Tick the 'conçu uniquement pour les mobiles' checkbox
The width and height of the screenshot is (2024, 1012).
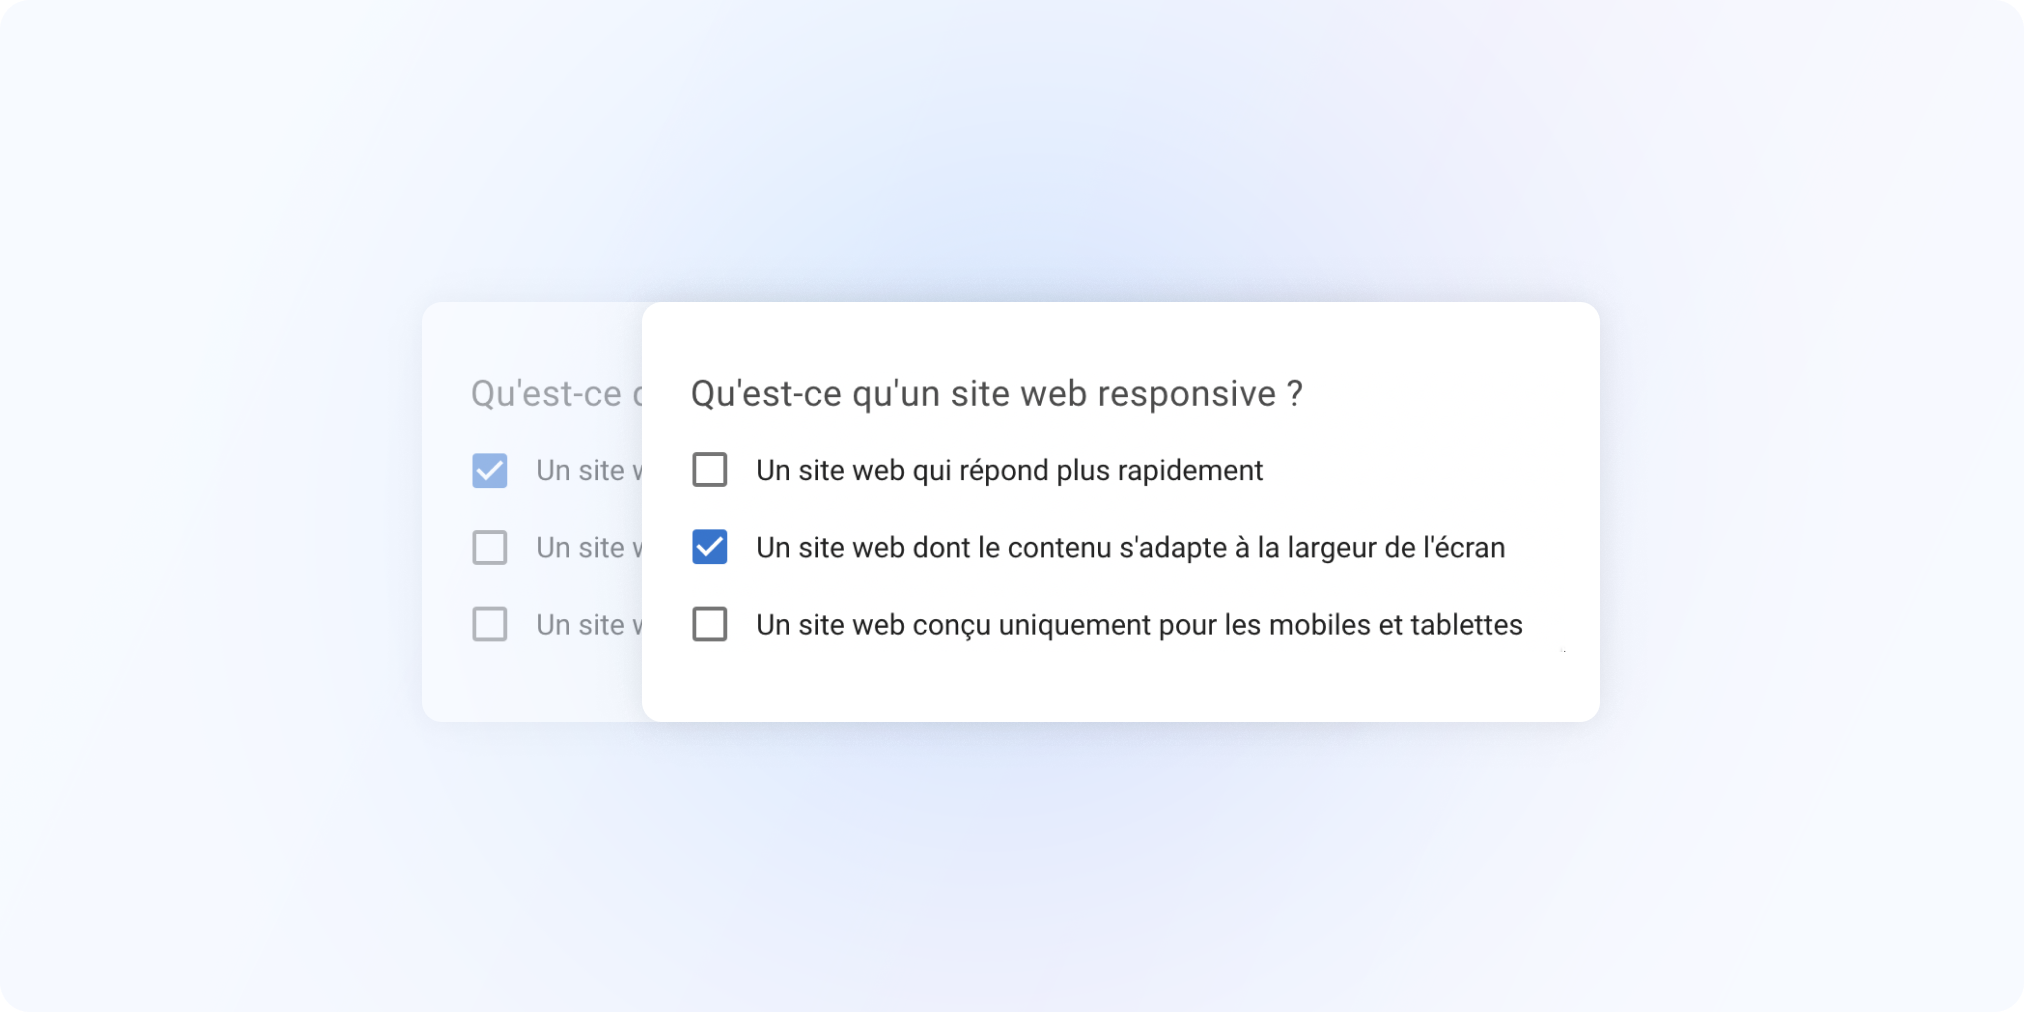point(710,624)
